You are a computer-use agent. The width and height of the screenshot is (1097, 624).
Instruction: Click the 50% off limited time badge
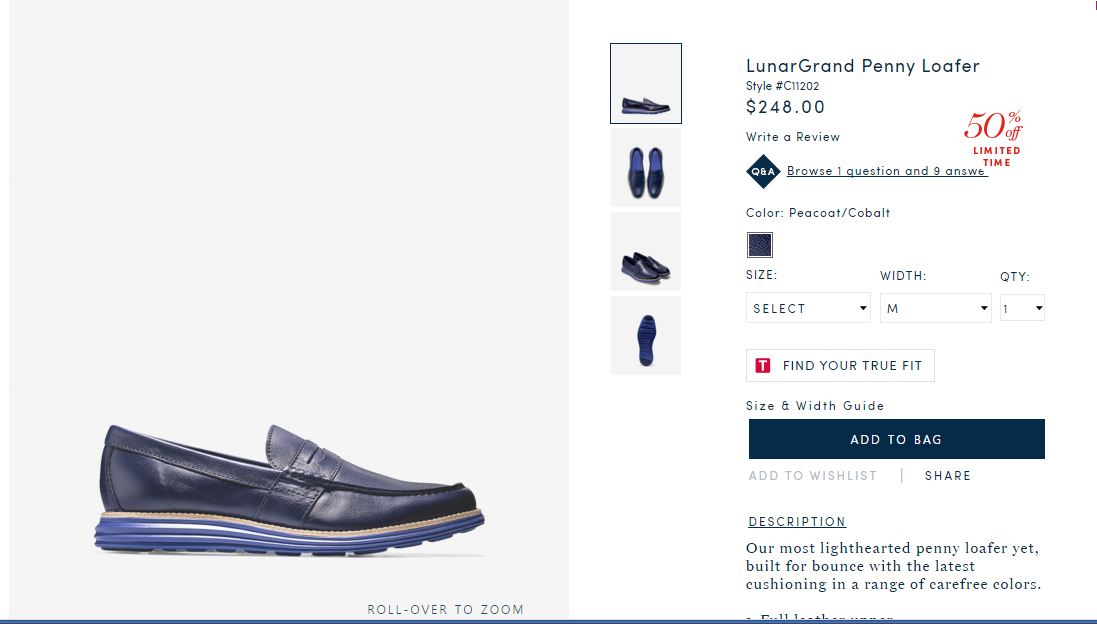[994, 138]
